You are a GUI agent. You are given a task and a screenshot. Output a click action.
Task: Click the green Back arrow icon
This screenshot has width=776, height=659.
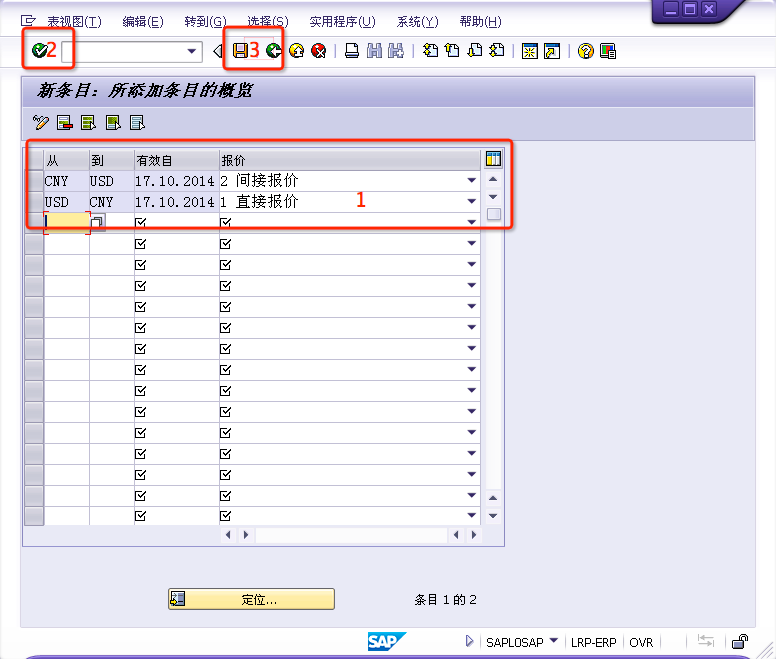click(x=274, y=50)
